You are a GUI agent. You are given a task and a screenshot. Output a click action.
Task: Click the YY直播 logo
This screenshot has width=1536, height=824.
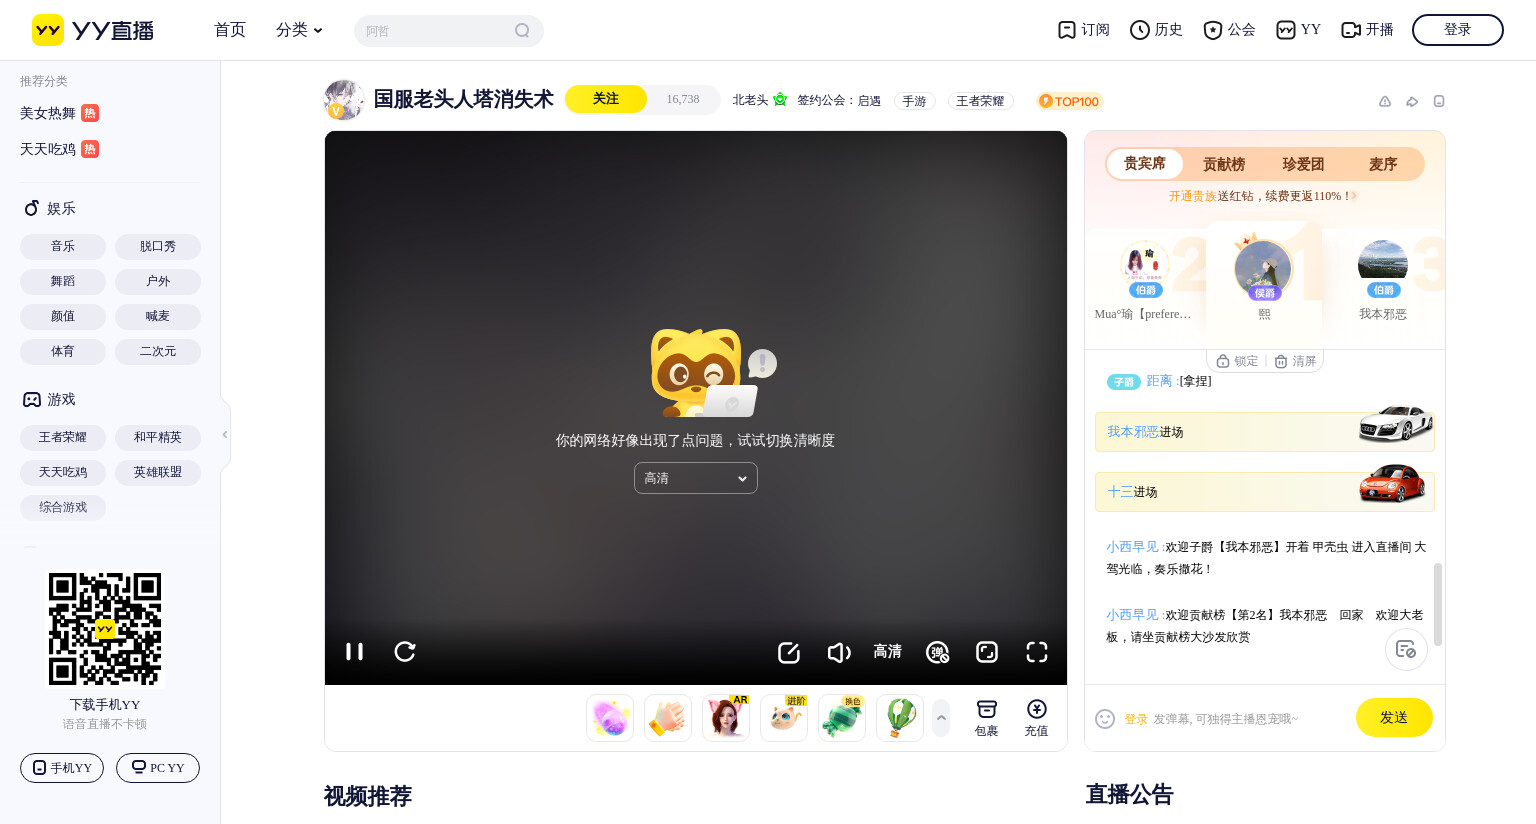click(92, 30)
